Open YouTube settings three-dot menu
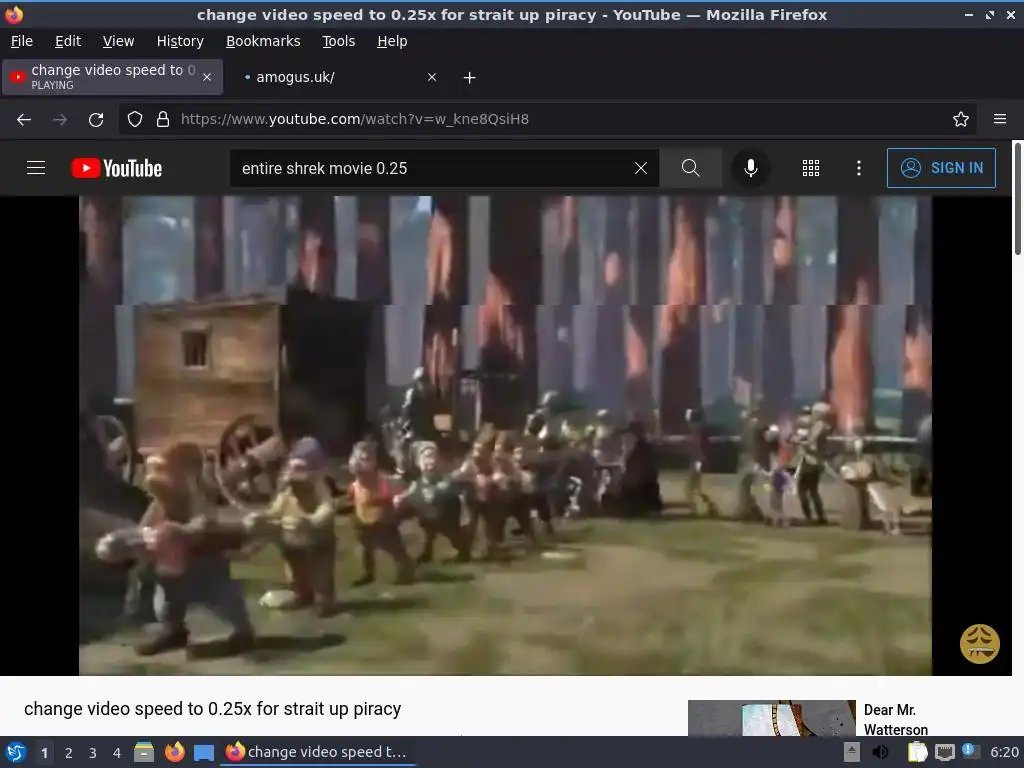 point(858,168)
